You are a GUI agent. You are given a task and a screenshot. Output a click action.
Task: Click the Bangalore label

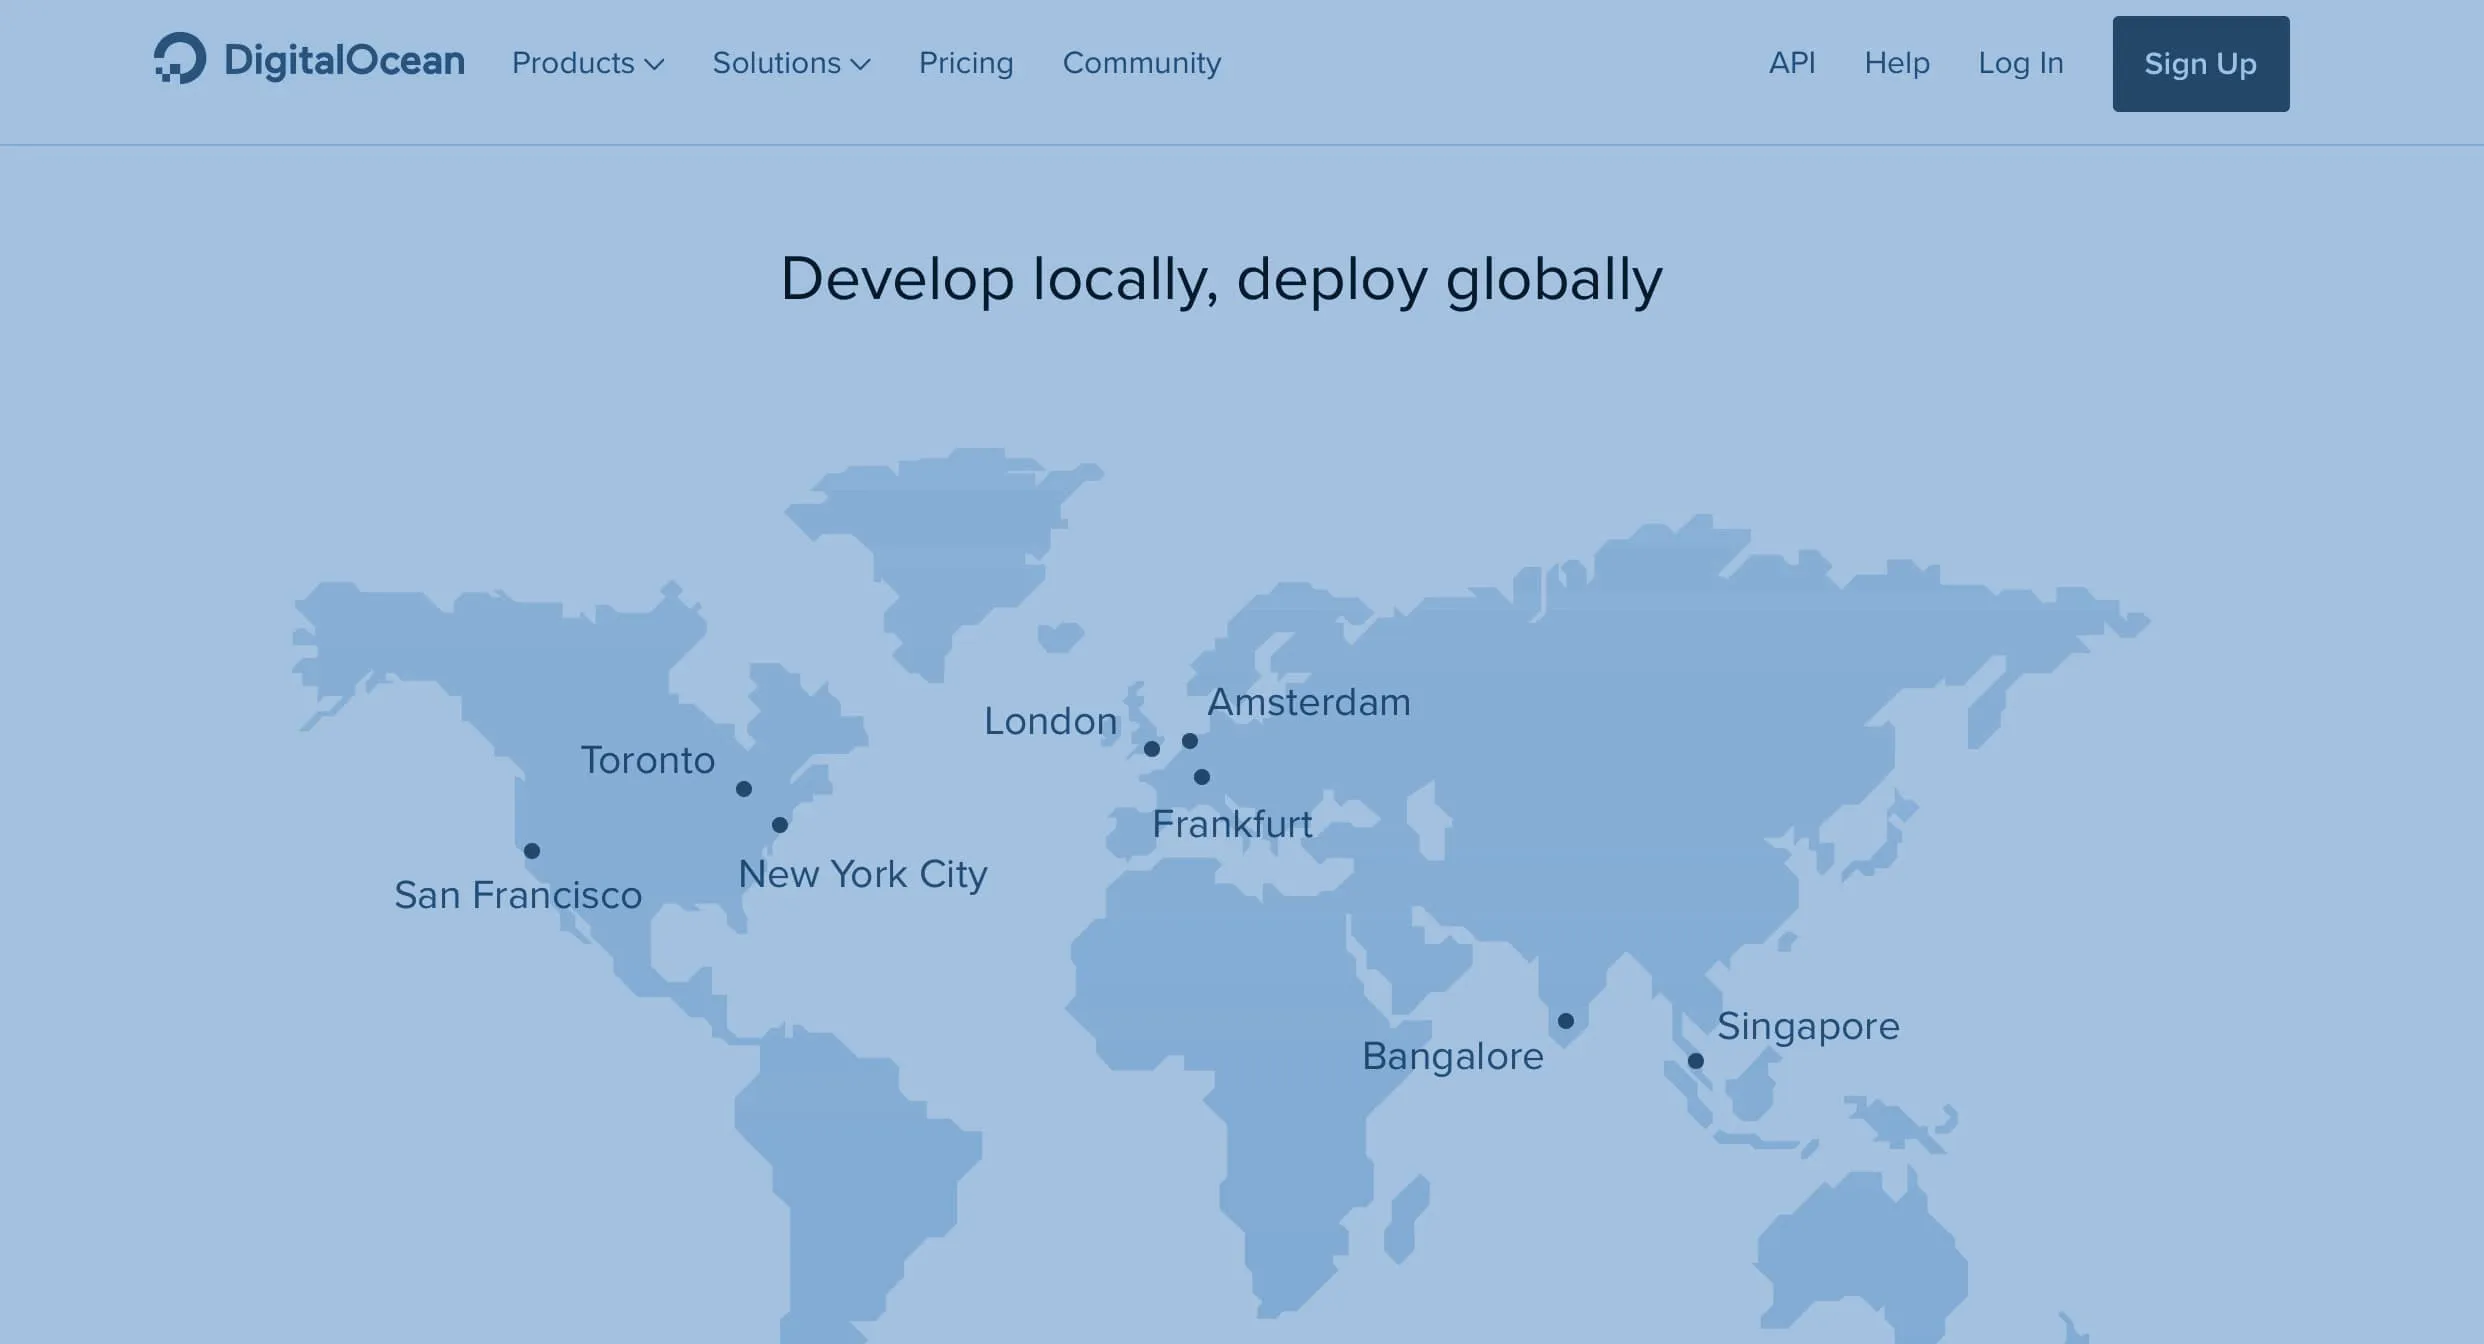click(x=1453, y=1057)
